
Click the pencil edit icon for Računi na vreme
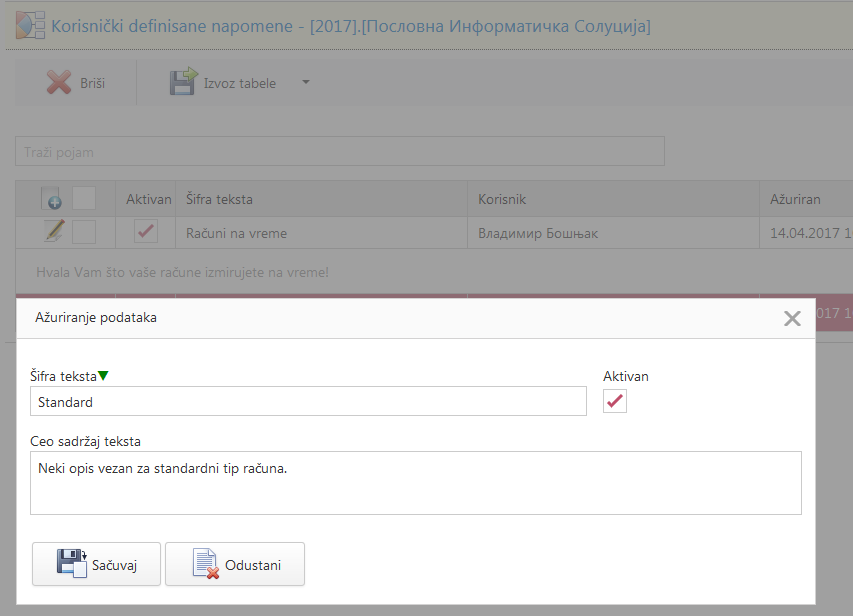pyautogui.click(x=54, y=232)
